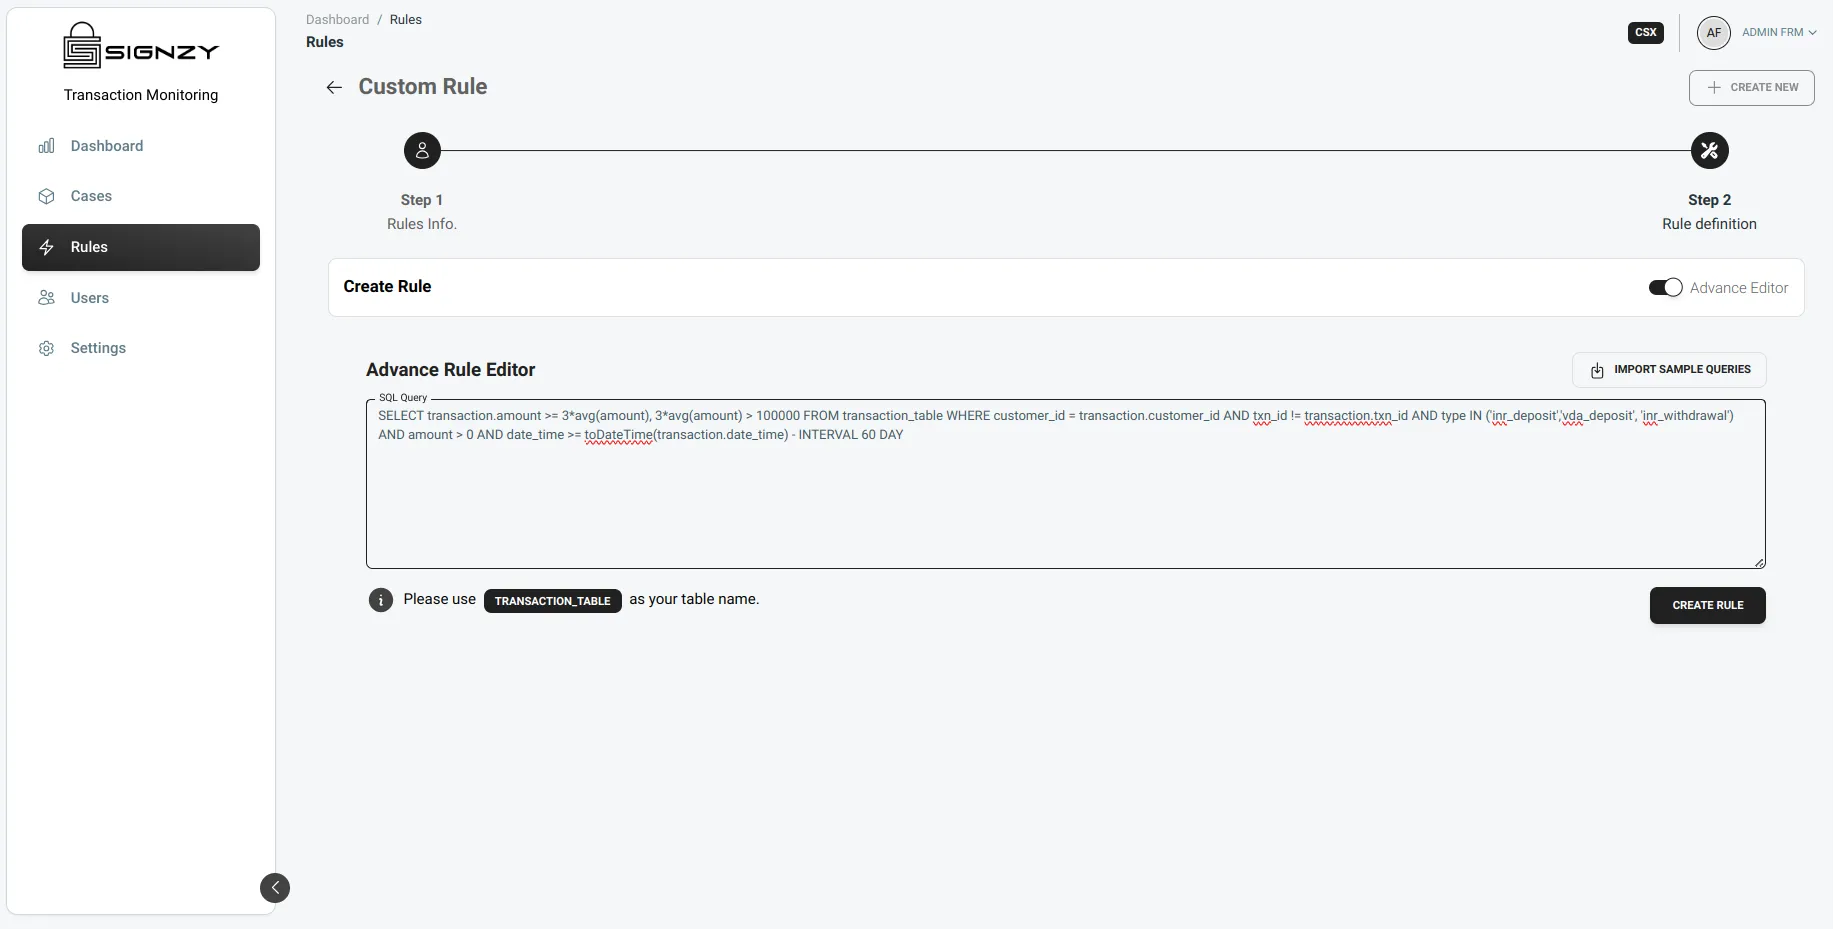Open Dashboard from the sidebar
This screenshot has height=929, width=1833.
coord(141,146)
